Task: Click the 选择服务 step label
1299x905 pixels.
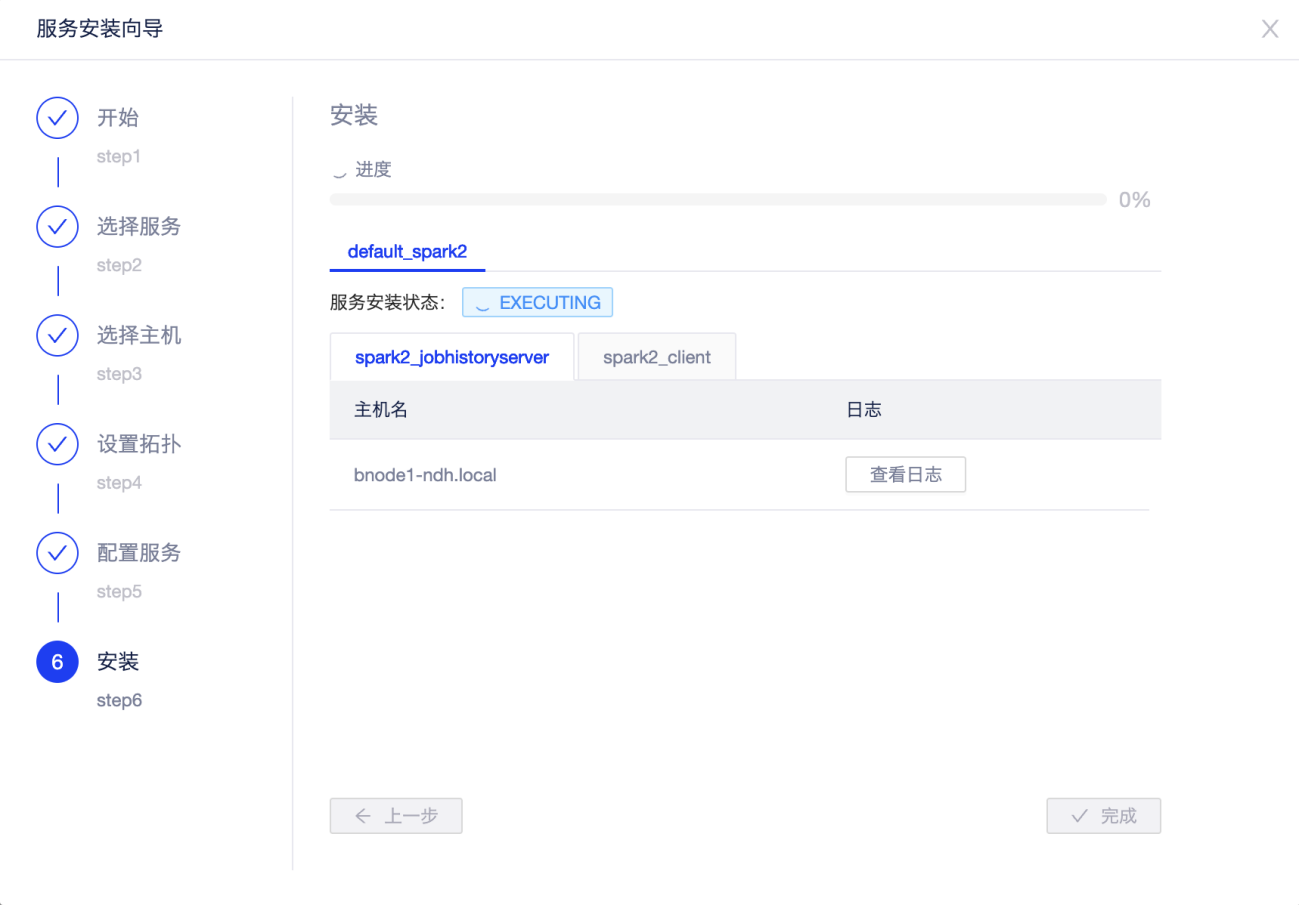Action: 139,227
